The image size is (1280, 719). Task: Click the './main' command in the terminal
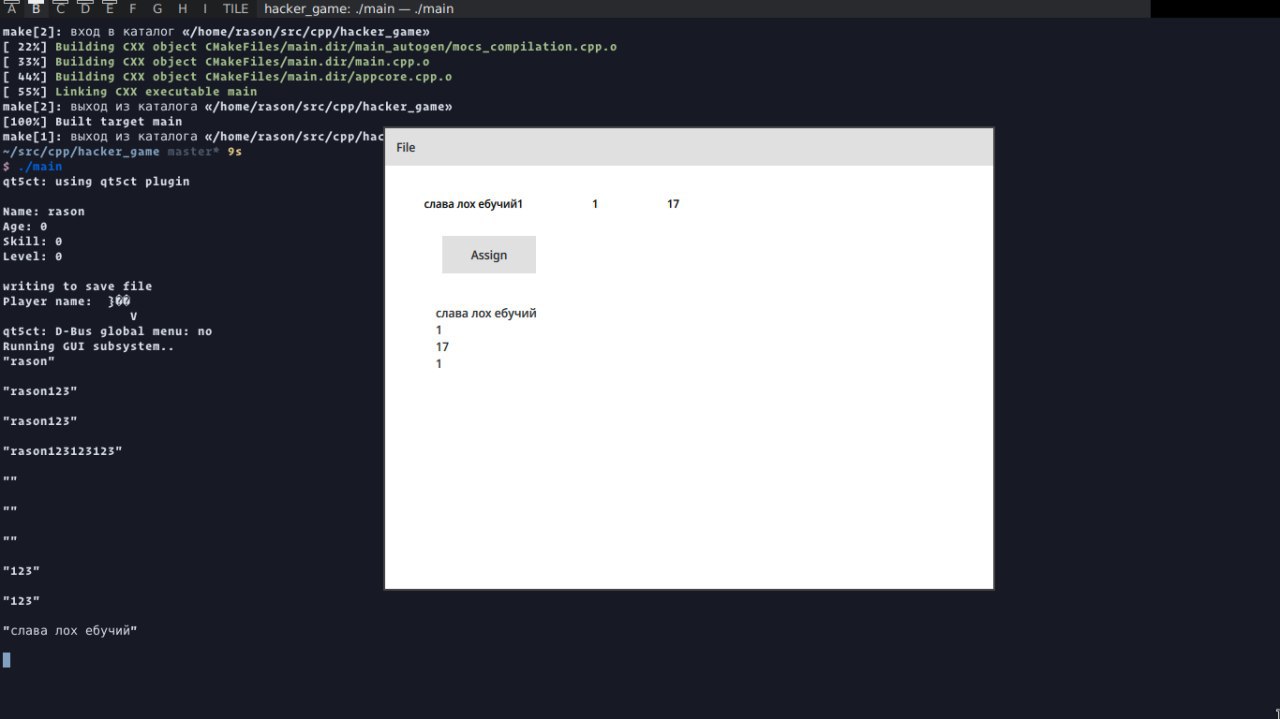point(40,167)
